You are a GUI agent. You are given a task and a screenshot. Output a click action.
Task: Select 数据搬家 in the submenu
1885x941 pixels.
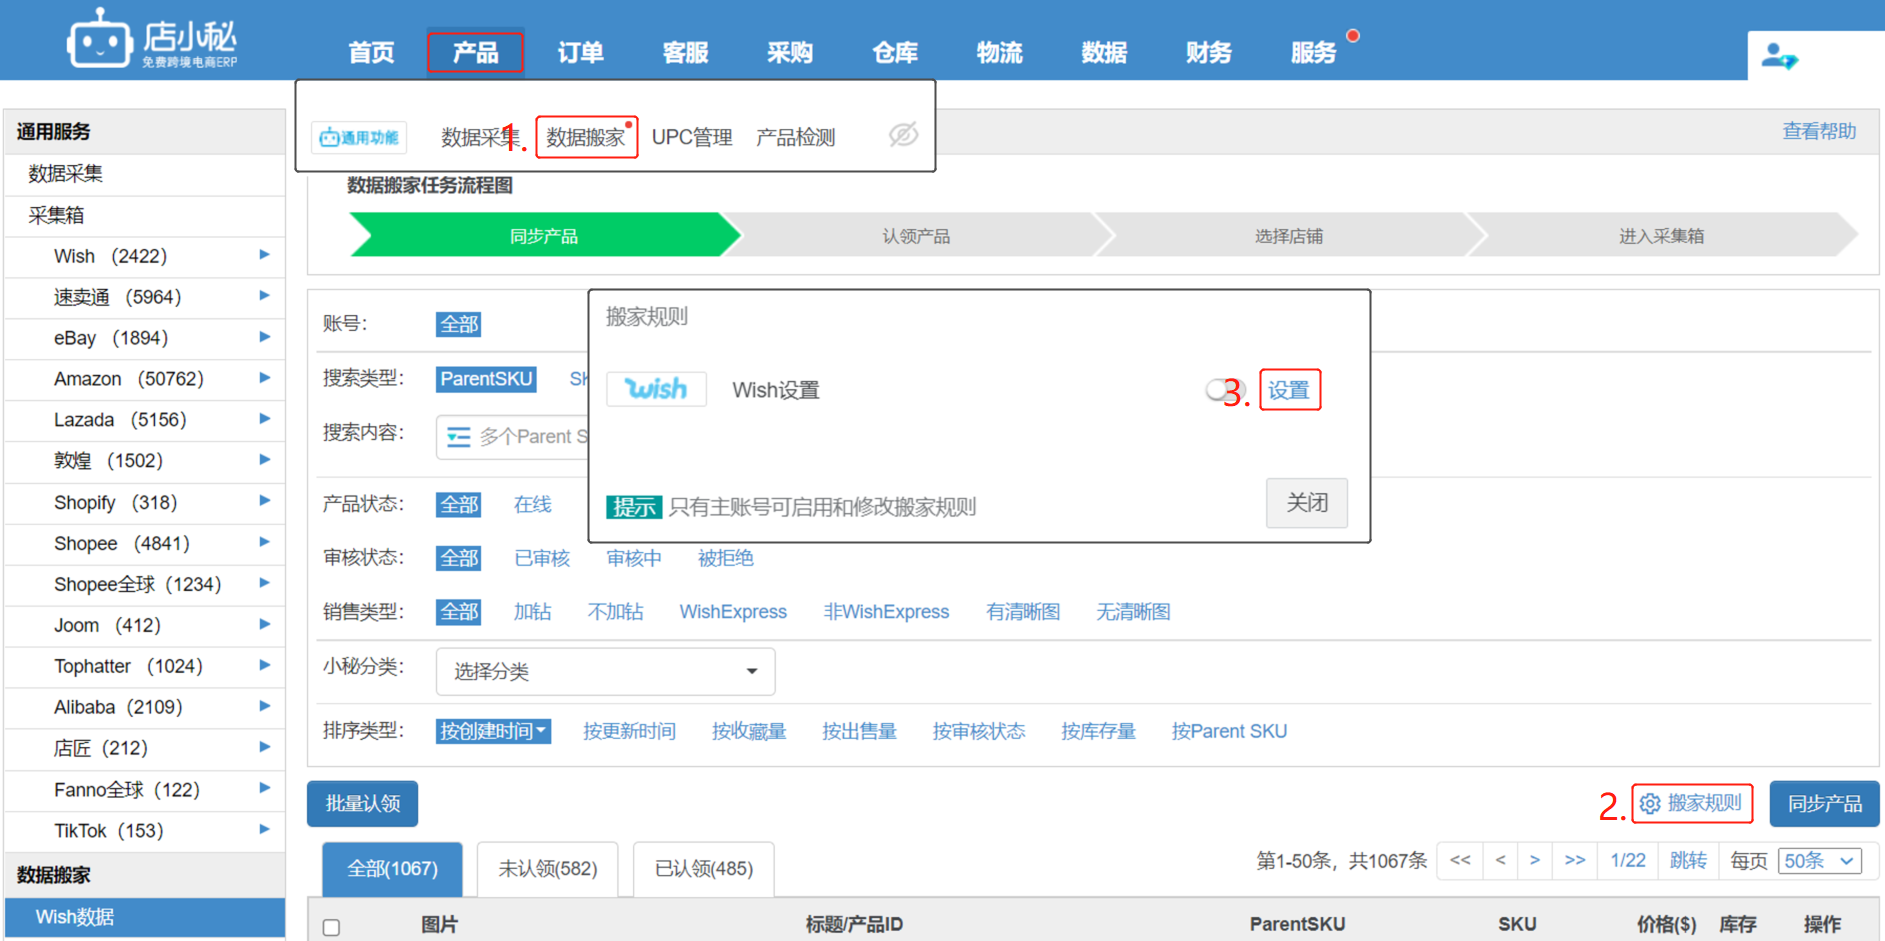586,137
